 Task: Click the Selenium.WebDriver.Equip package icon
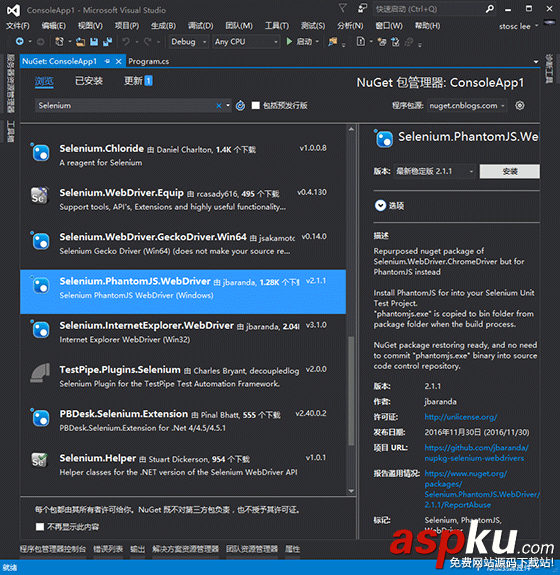pos(40,196)
